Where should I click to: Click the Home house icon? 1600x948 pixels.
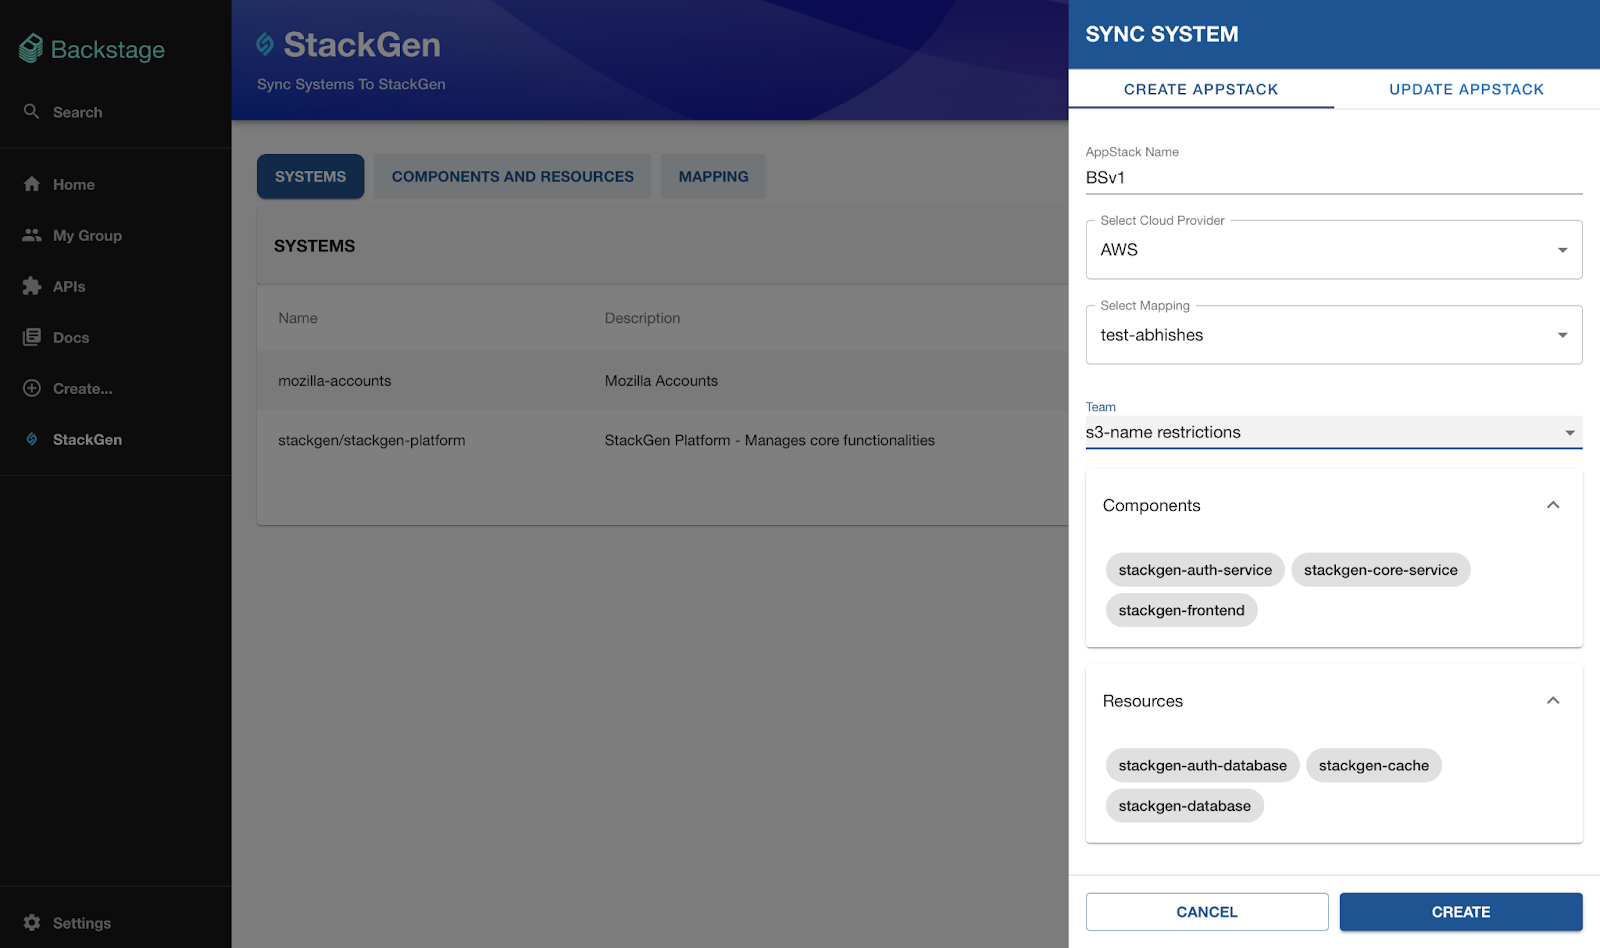click(32, 184)
